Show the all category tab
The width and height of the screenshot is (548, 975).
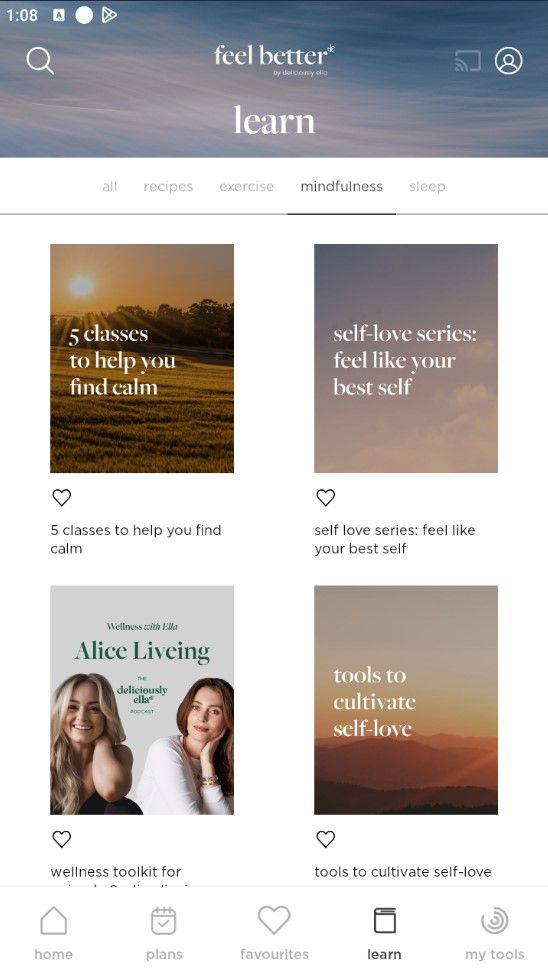(109, 187)
